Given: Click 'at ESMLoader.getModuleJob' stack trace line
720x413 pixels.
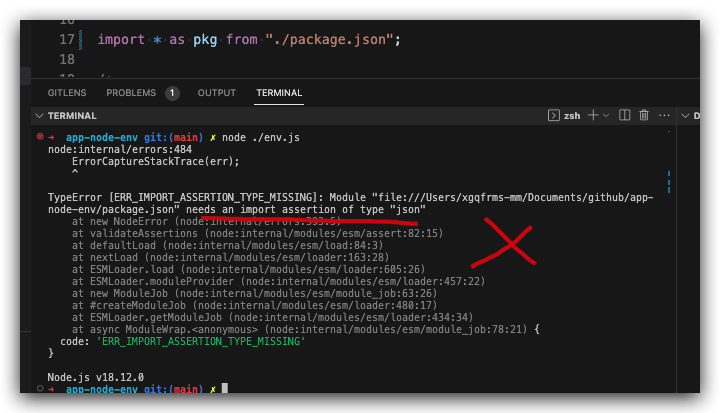Looking at the screenshot, I should (272, 317).
